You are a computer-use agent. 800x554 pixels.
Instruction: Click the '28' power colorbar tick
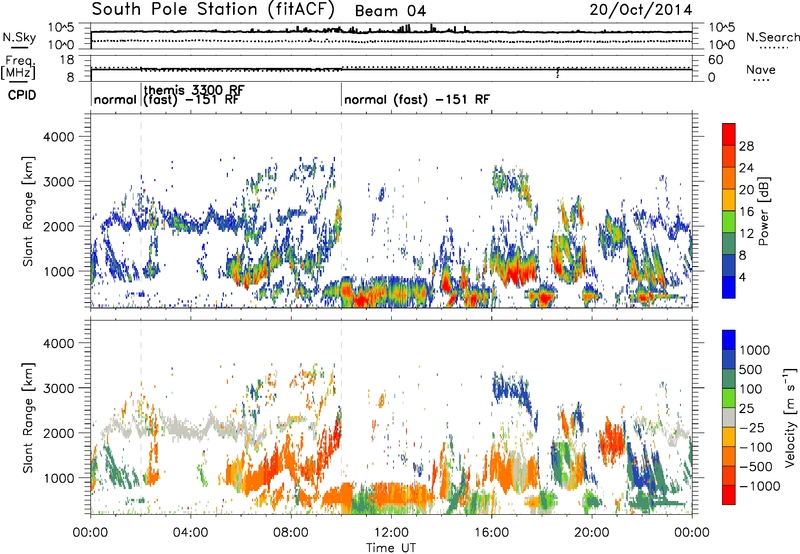[x=746, y=146]
